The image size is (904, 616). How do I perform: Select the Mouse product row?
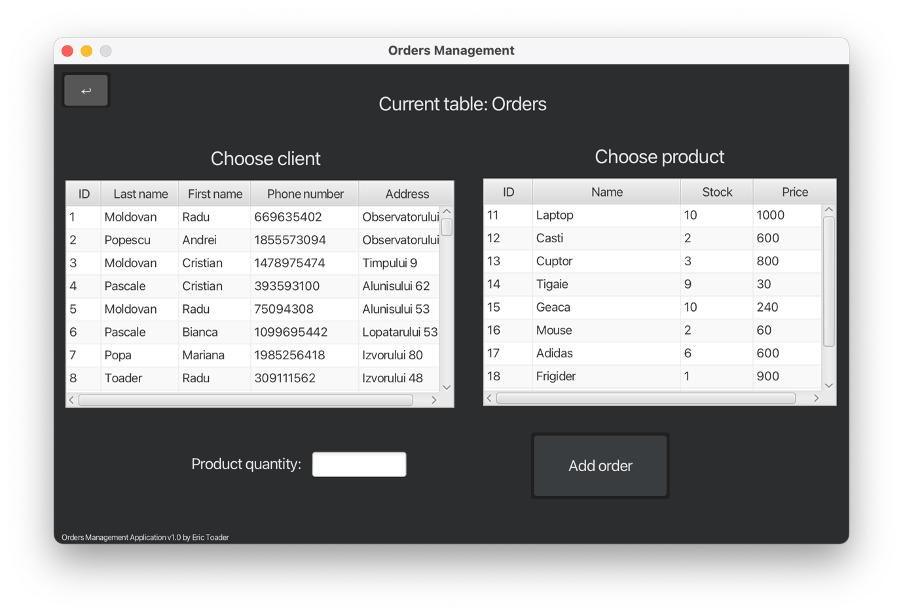pyautogui.click(x=653, y=330)
